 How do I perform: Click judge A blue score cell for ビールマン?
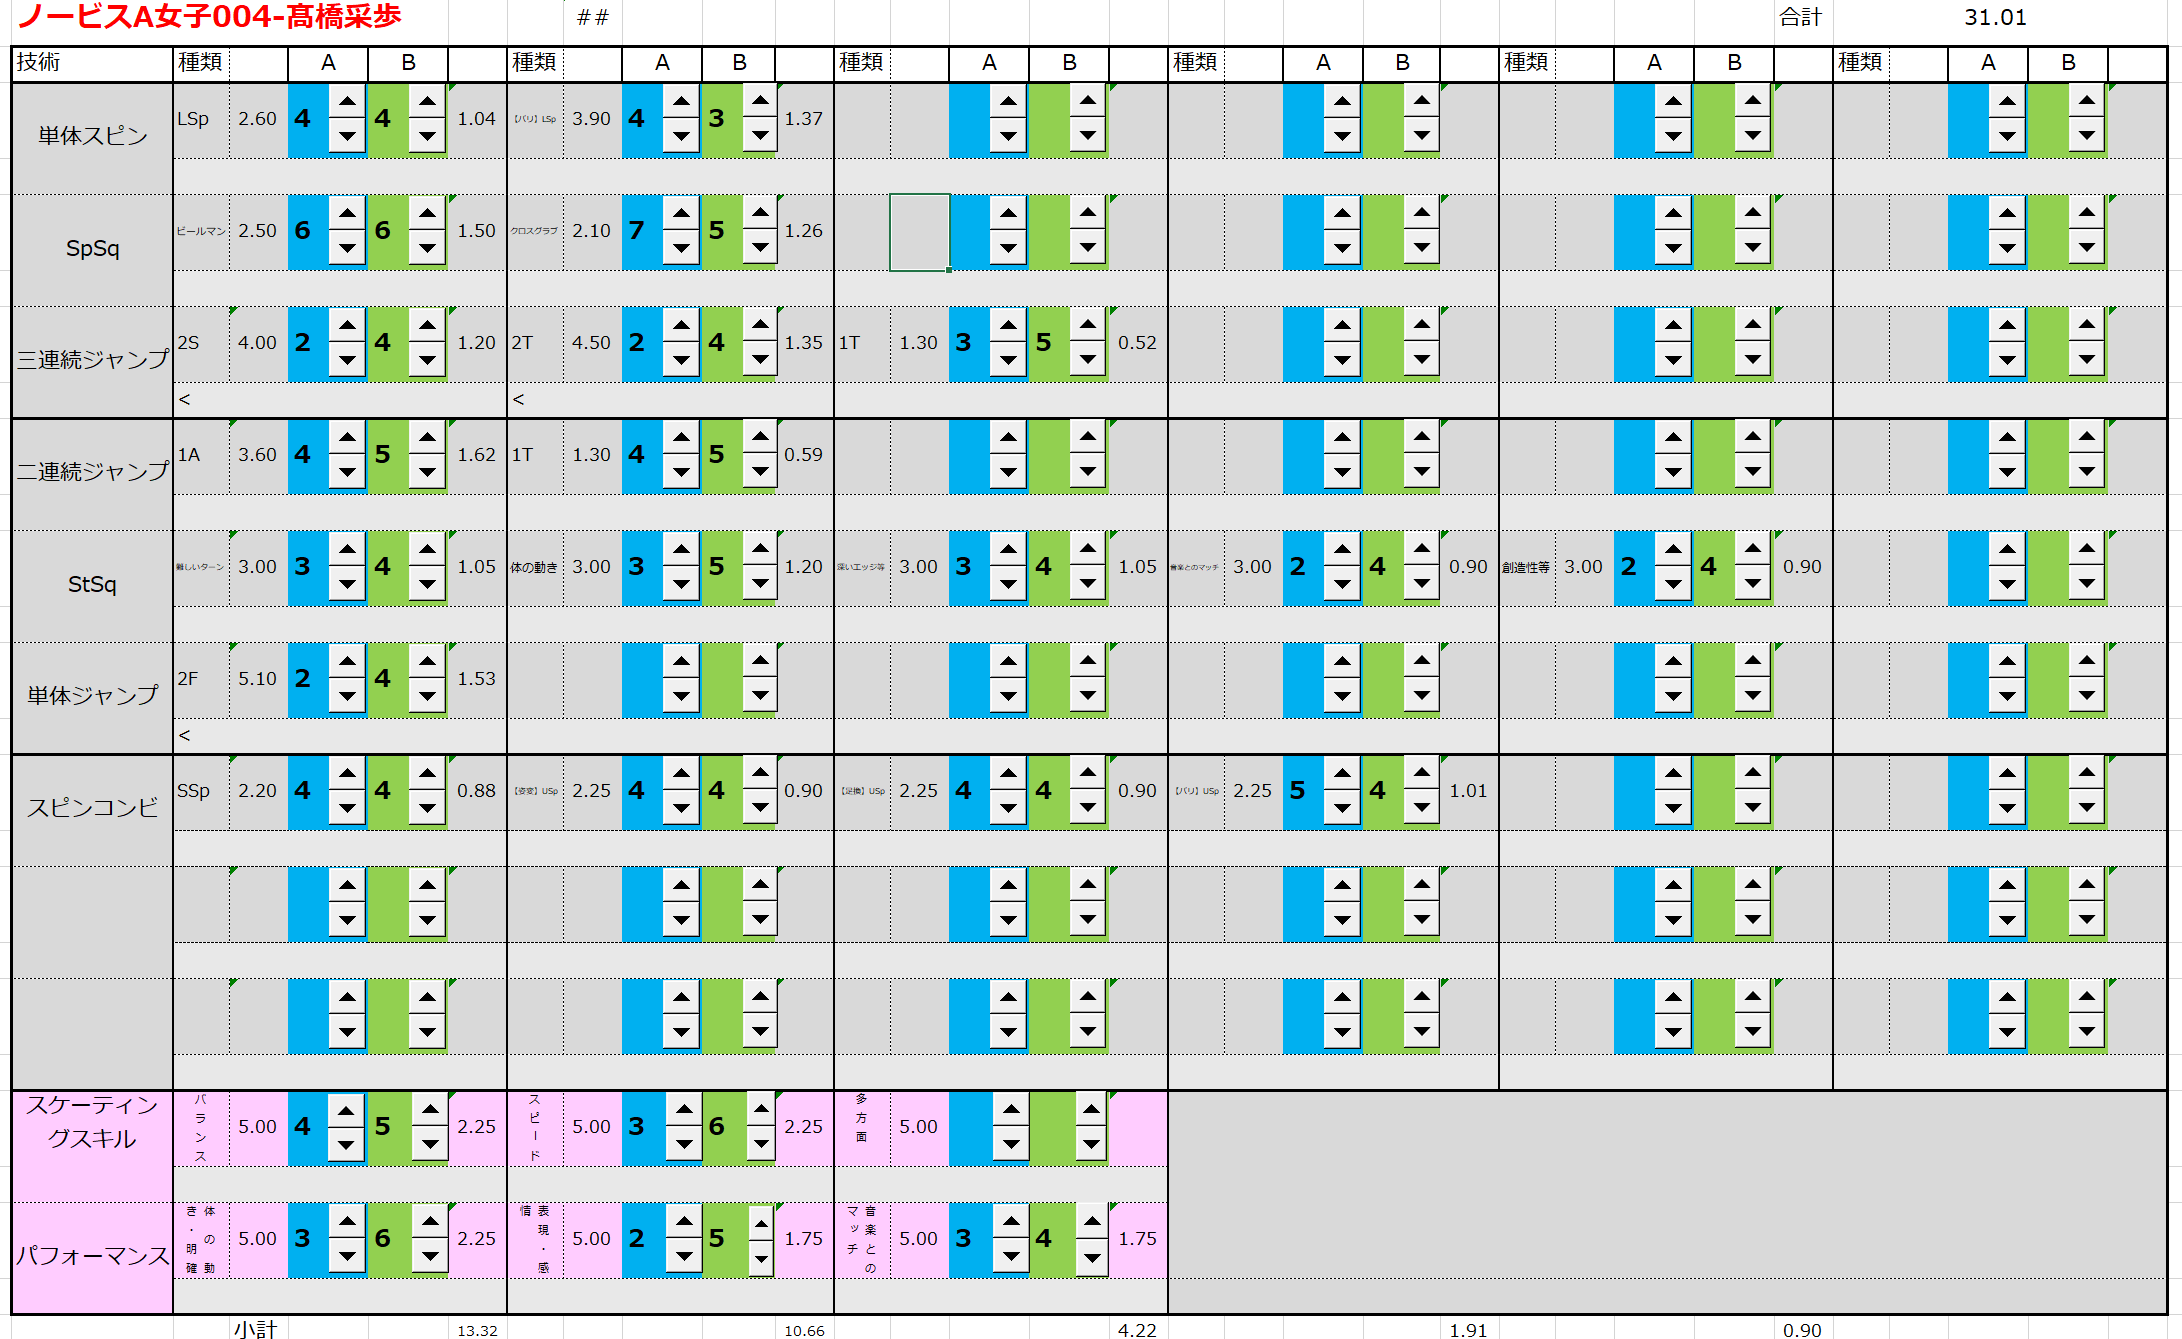pos(303,231)
